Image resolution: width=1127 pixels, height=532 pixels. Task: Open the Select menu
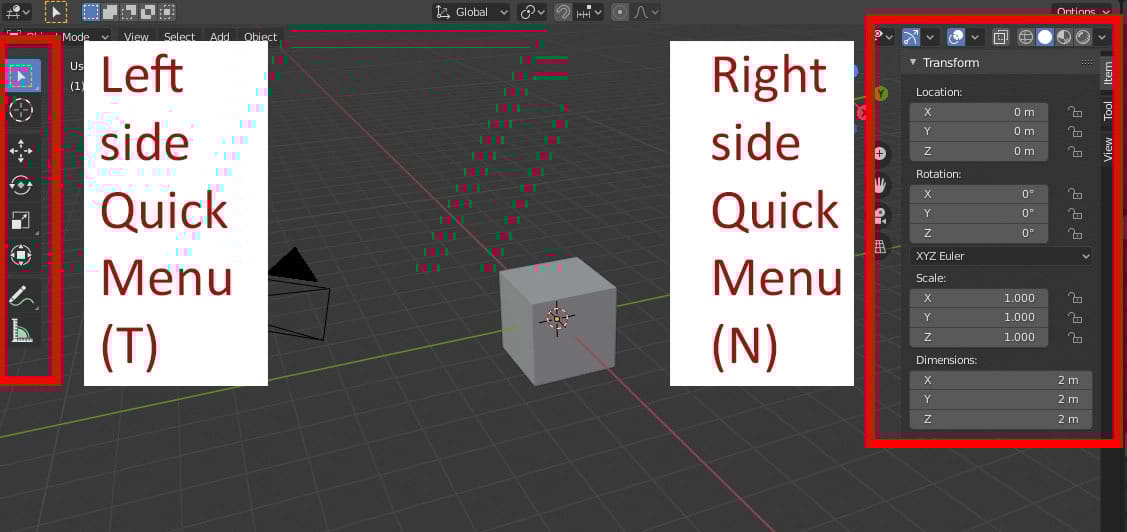[x=179, y=37]
